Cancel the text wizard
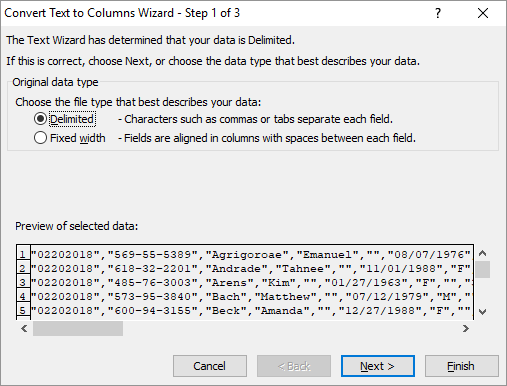 click(210, 366)
